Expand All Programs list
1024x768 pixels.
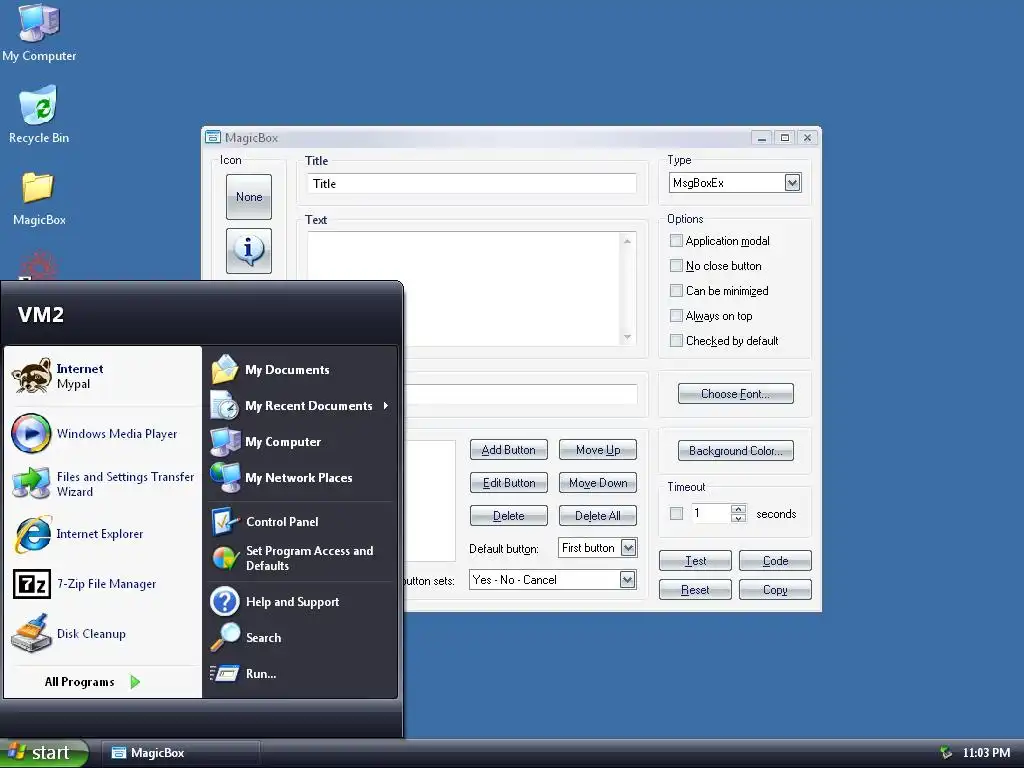point(92,682)
